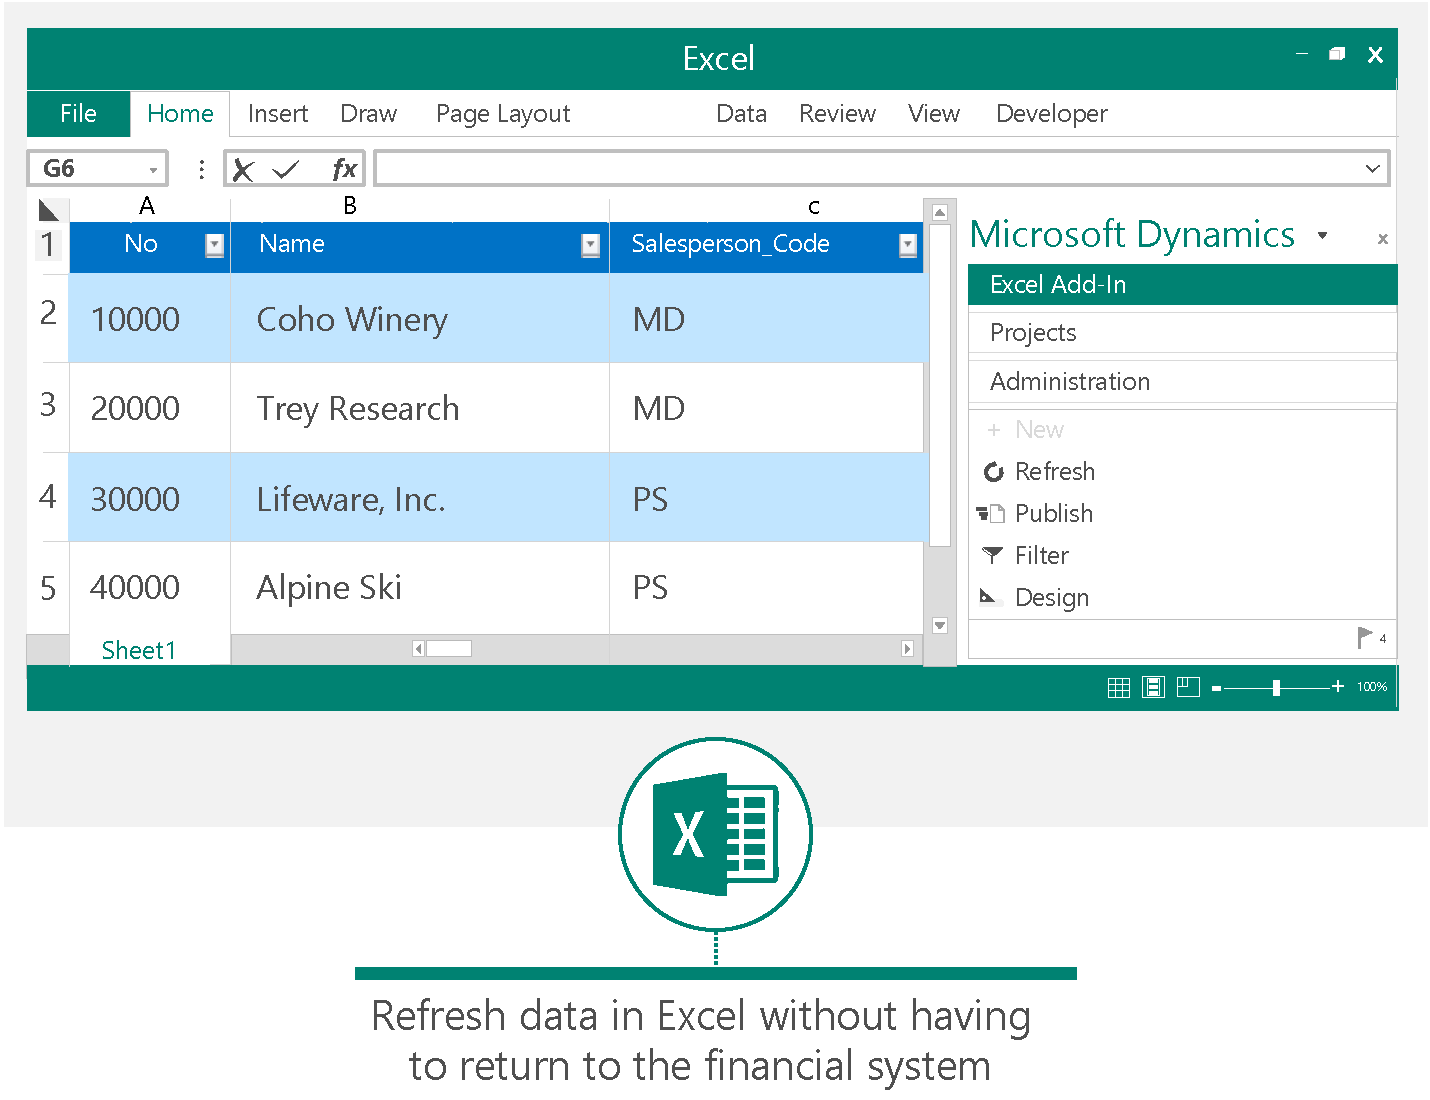Open the Salesperson_Code column filter dropdown
This screenshot has height=1100, width=1430.
[907, 245]
